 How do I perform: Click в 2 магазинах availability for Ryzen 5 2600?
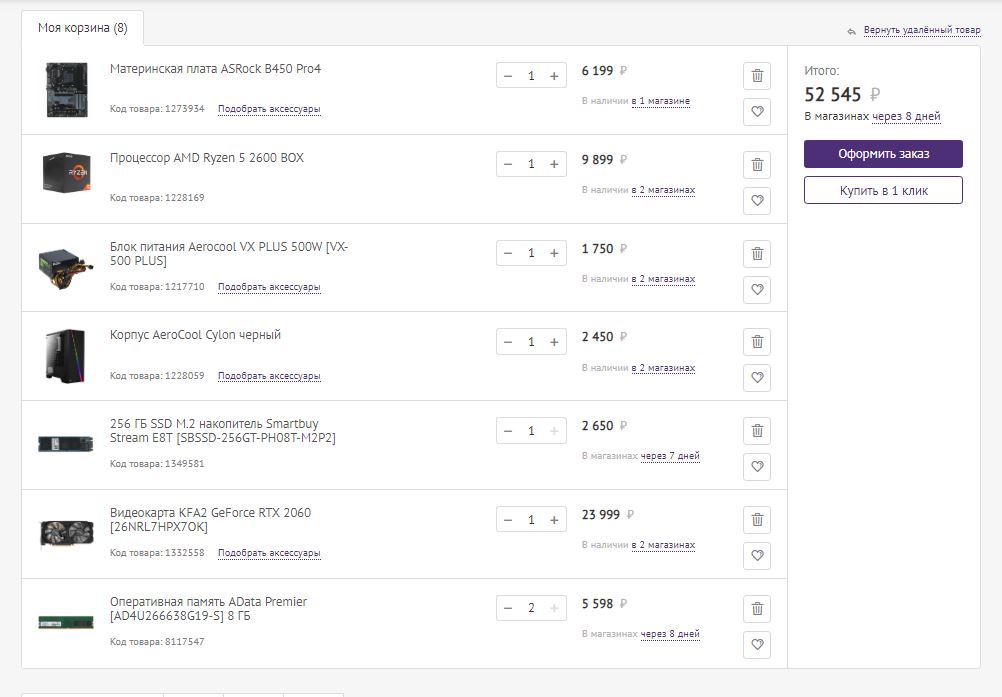[663, 190]
